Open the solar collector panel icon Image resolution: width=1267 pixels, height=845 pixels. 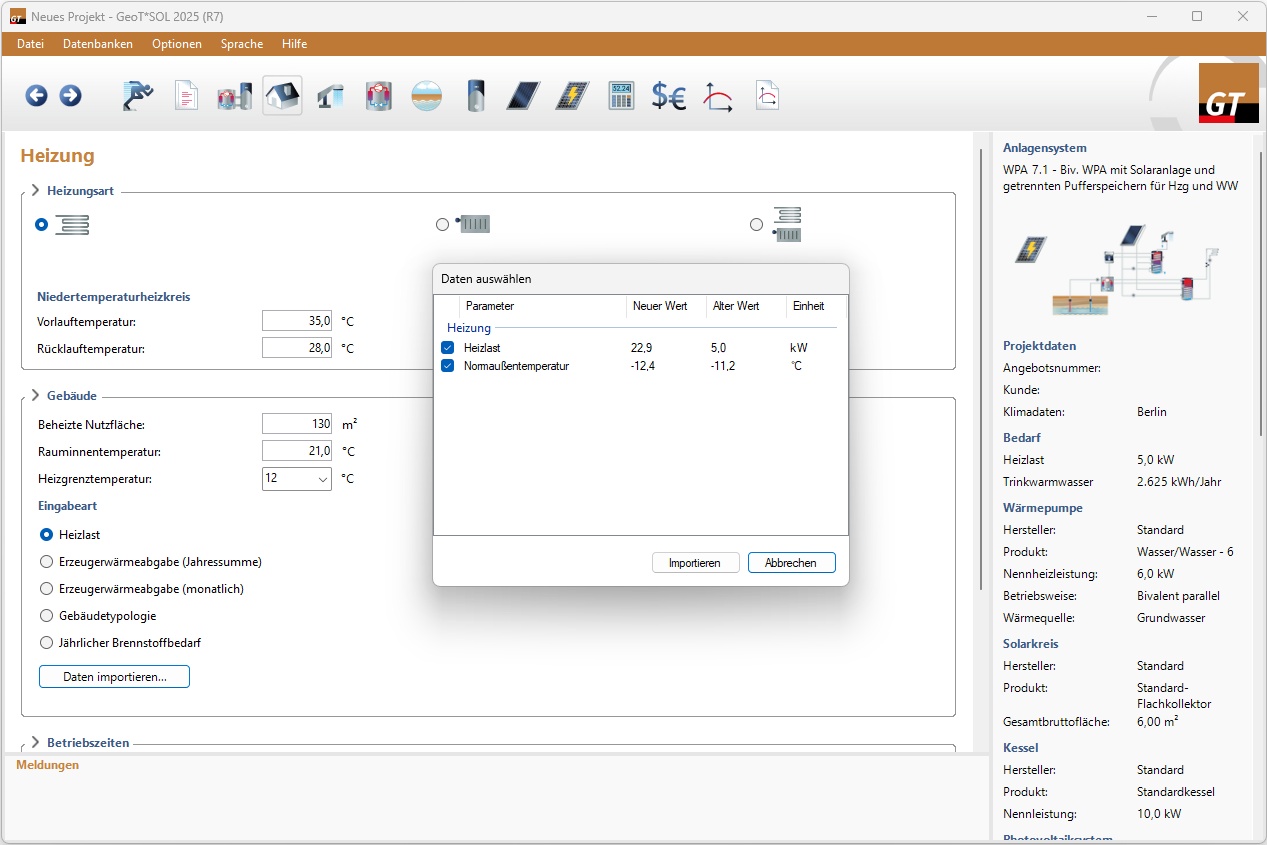pos(523,96)
